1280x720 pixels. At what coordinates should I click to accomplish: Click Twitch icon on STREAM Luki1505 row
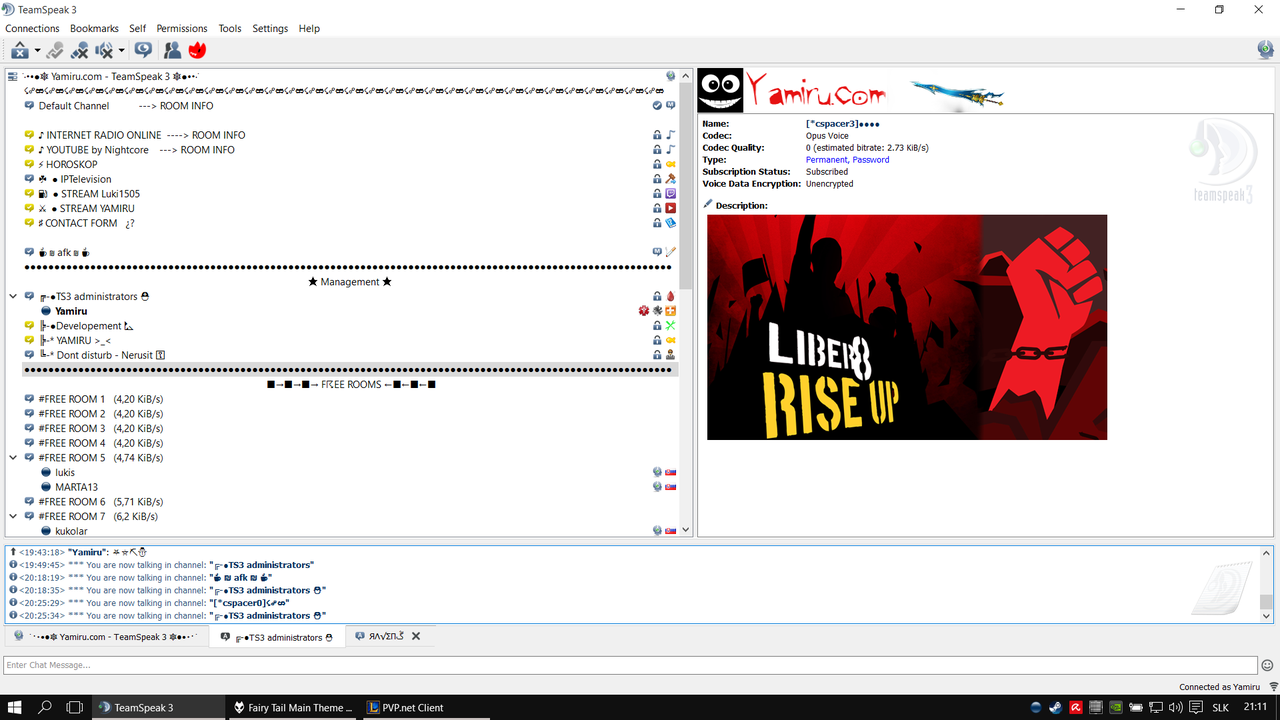coord(671,194)
